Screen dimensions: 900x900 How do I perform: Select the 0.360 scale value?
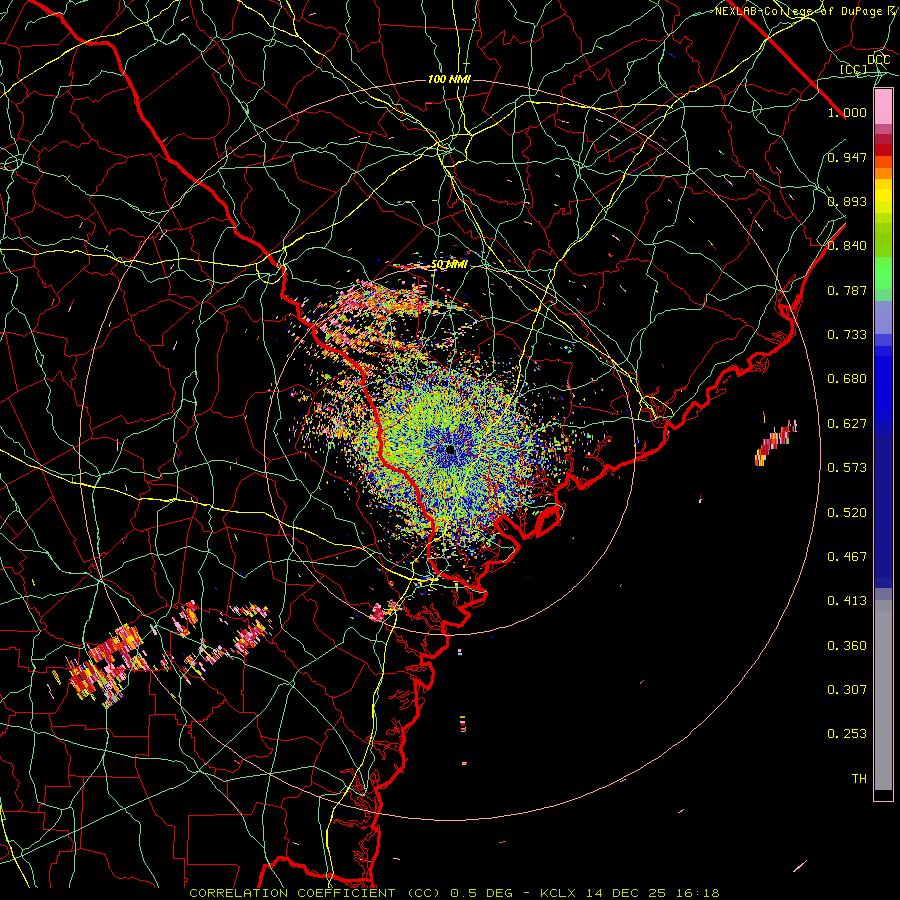847,646
